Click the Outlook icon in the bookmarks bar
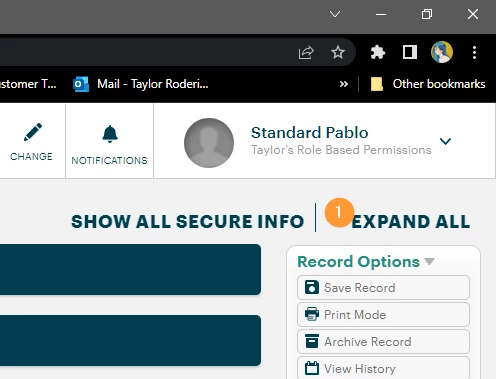The height and width of the screenshot is (379, 496). point(81,84)
